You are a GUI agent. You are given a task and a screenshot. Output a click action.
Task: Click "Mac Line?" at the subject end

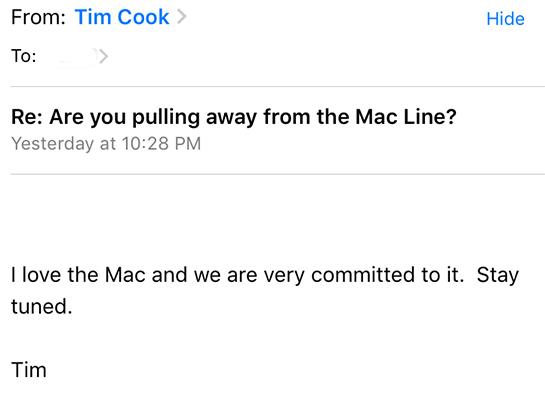tap(406, 117)
